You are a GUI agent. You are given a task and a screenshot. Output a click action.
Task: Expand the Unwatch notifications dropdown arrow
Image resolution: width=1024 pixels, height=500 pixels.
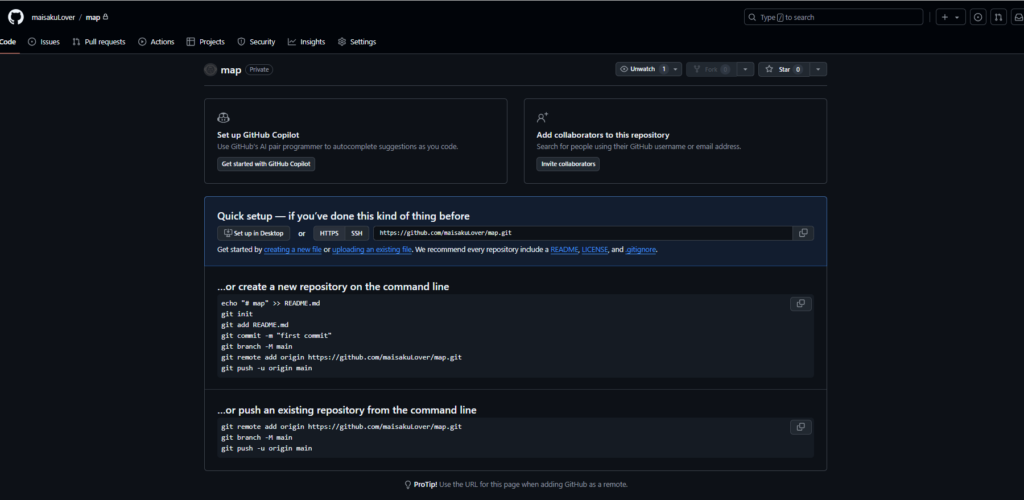(x=676, y=69)
